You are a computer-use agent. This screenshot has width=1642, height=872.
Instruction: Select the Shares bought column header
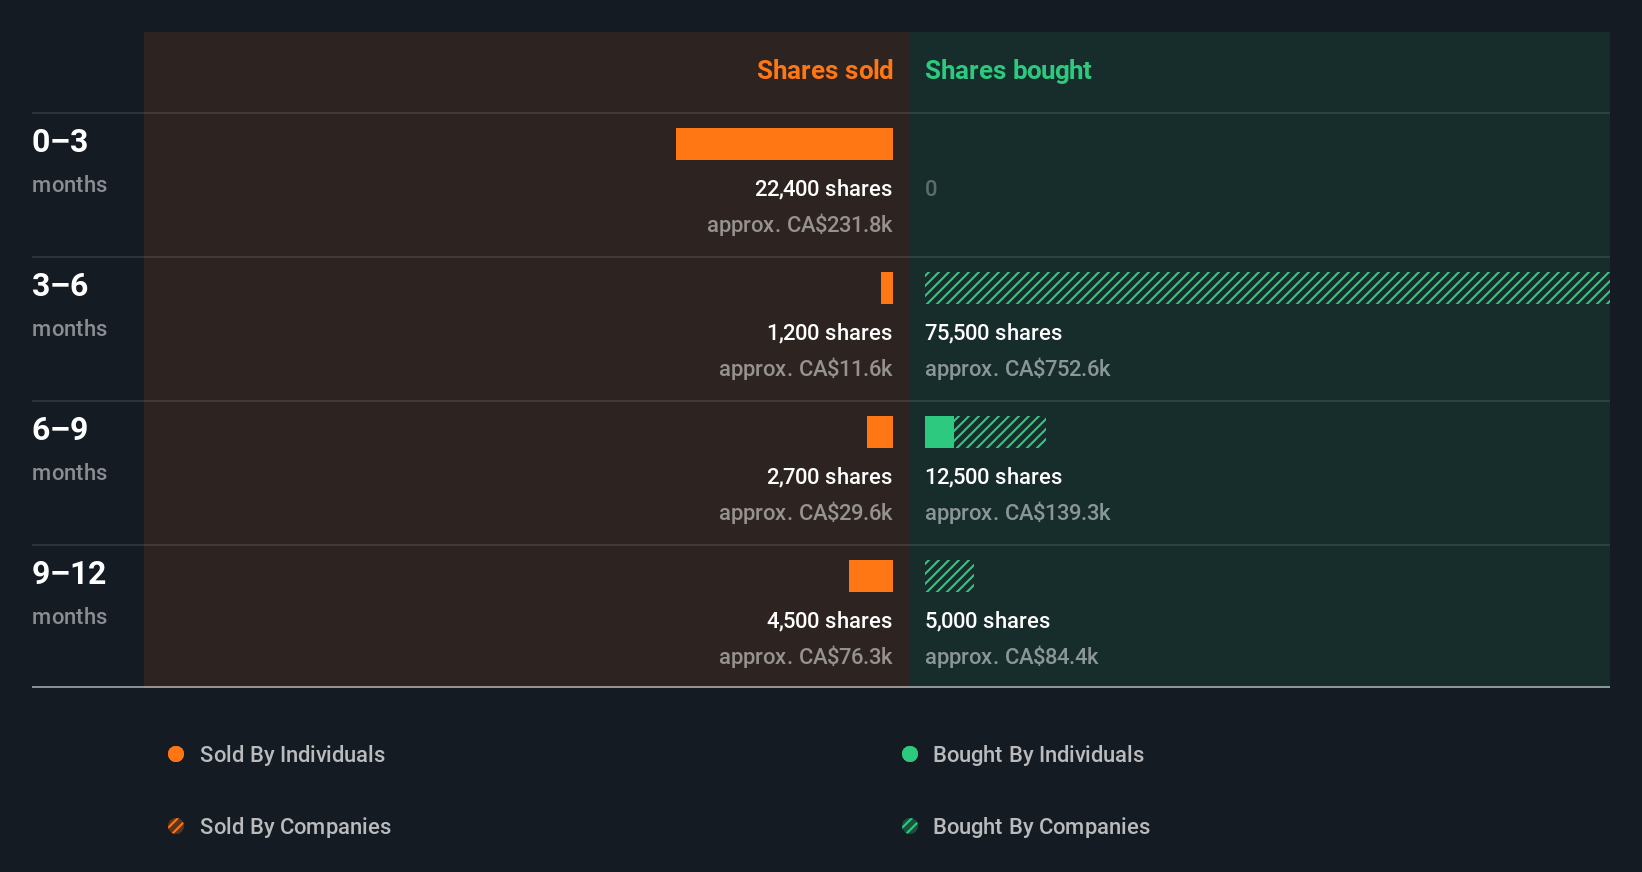pyautogui.click(x=1008, y=70)
